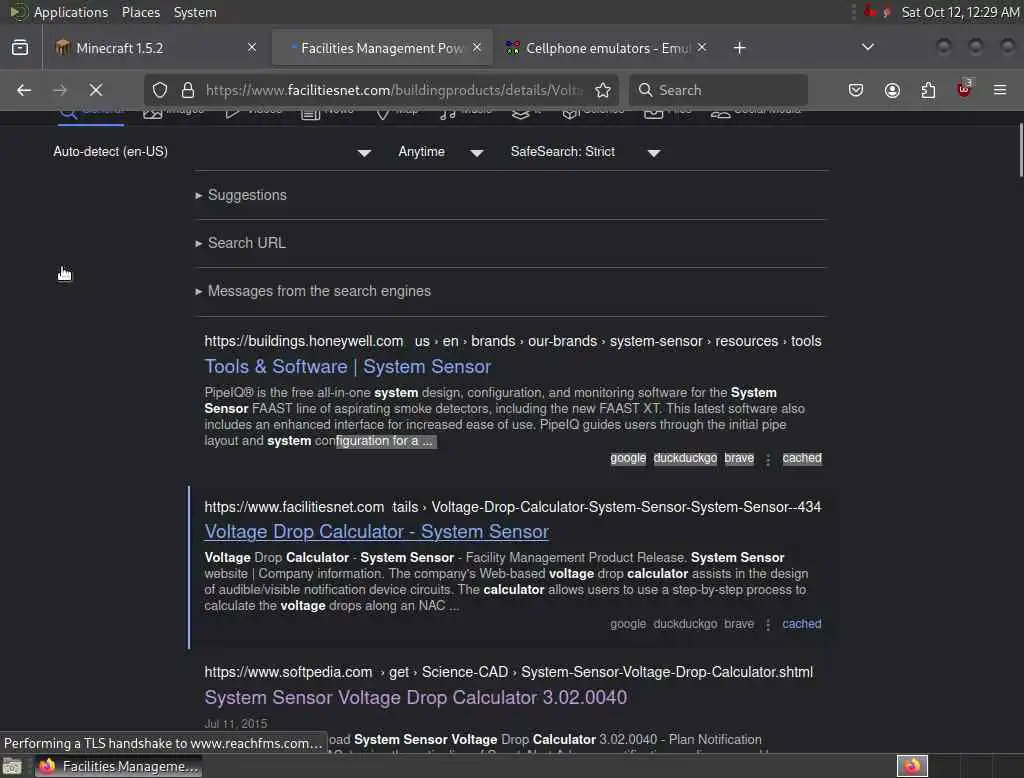Open the System menu
Viewport: 1024px width, 778px height.
tap(195, 12)
